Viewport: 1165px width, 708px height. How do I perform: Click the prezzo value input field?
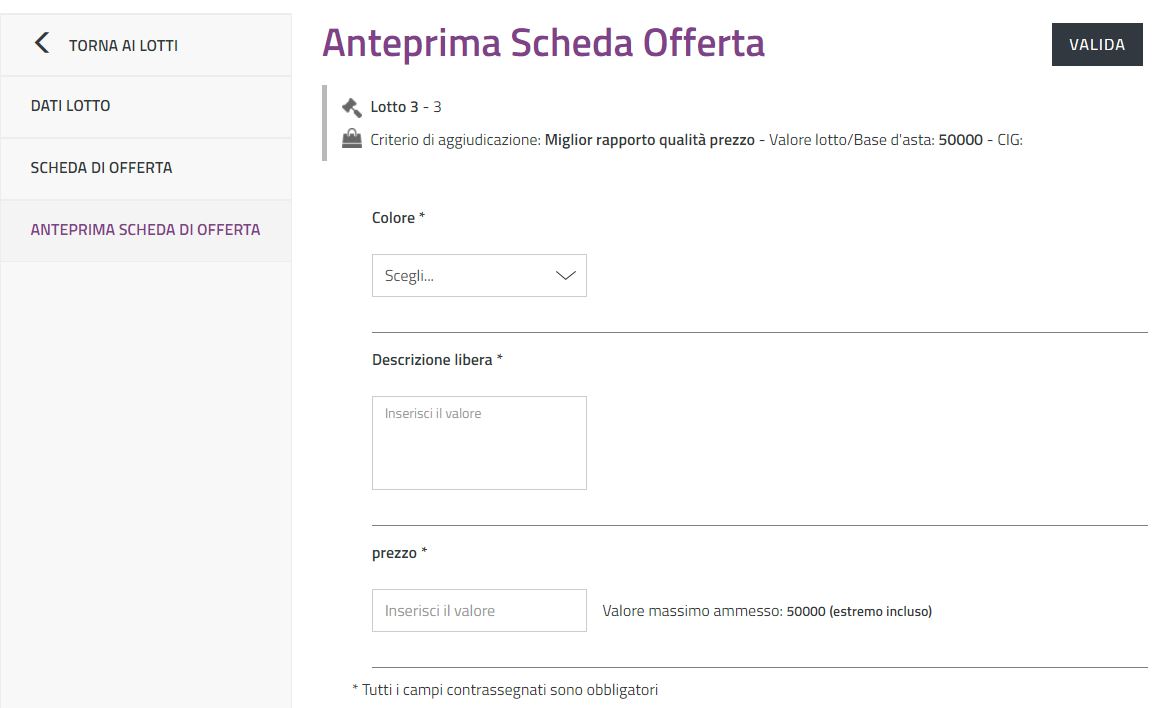click(479, 611)
